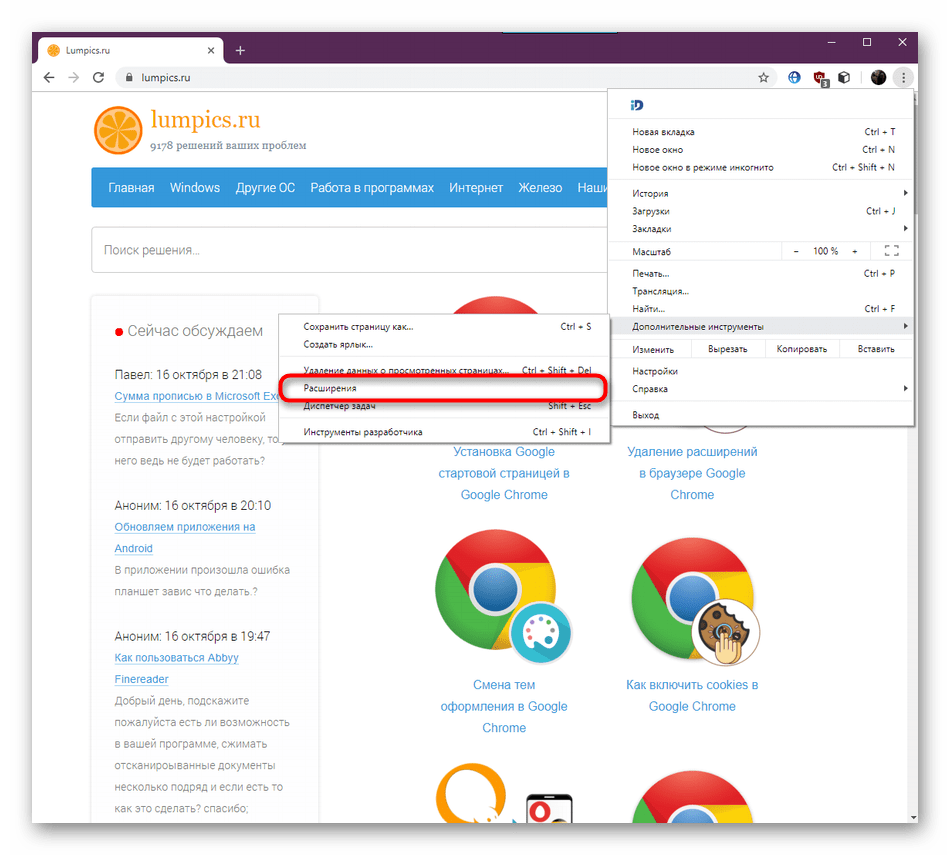
Task: Open the Windows link in site navigation
Action: coord(195,188)
